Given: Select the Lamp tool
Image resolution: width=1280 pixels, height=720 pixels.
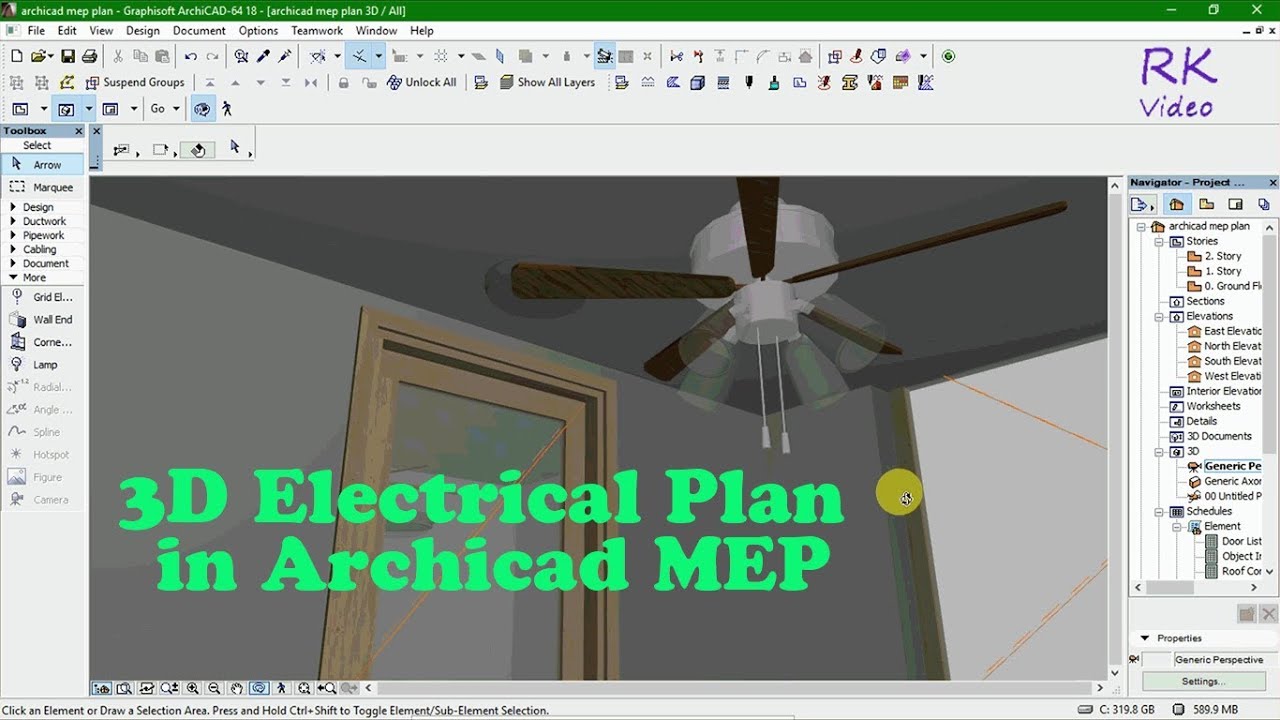Looking at the screenshot, I should (43, 365).
